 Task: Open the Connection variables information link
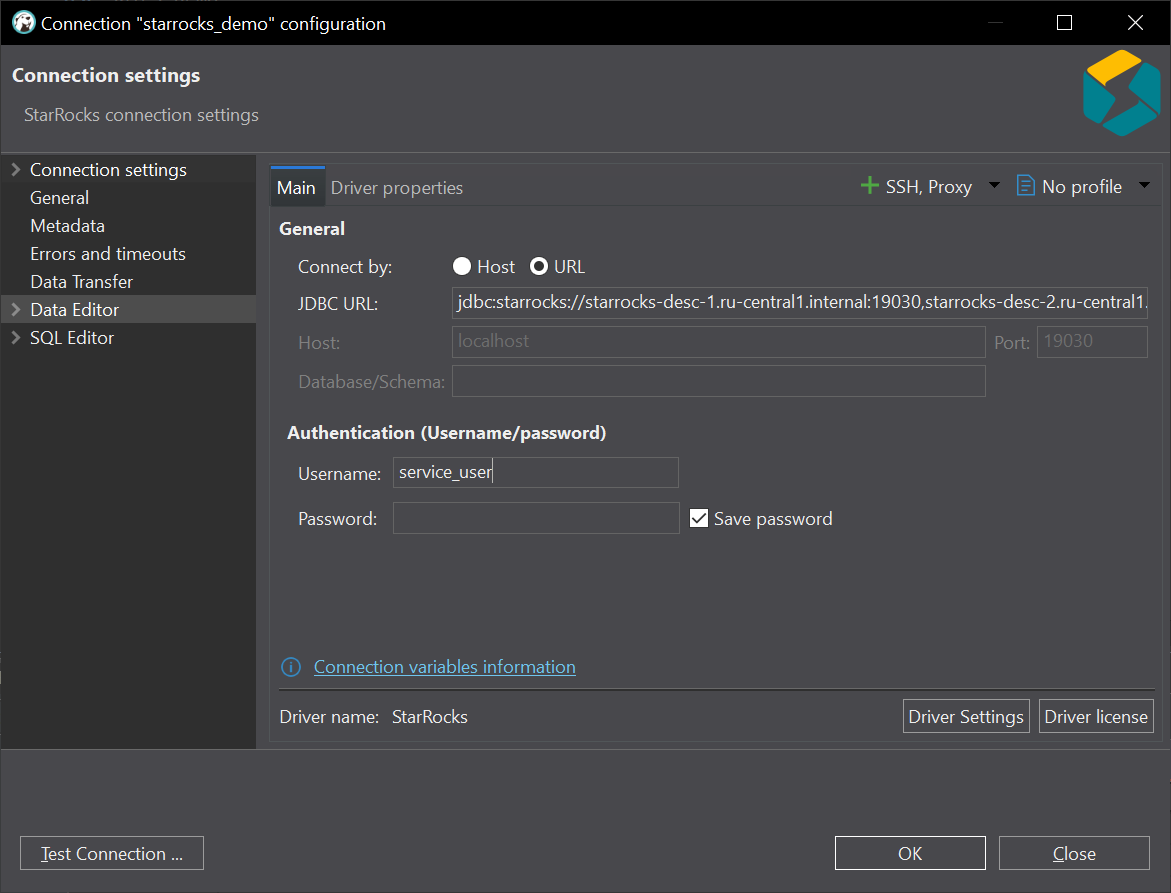coord(444,667)
